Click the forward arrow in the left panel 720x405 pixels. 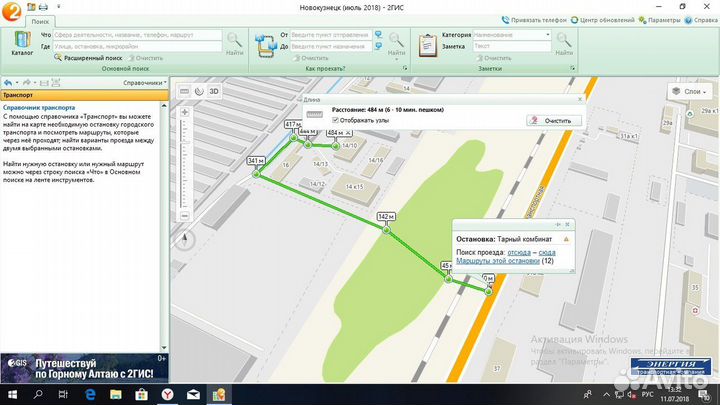click(x=27, y=83)
